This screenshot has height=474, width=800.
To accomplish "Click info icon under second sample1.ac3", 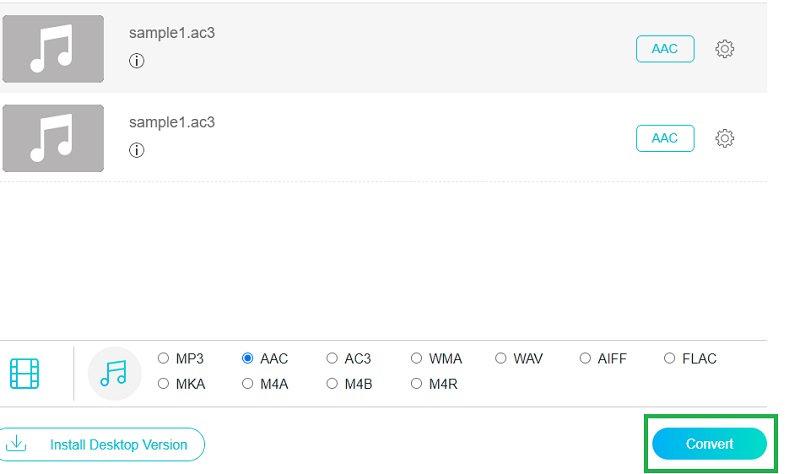I will pyautogui.click(x=137, y=151).
